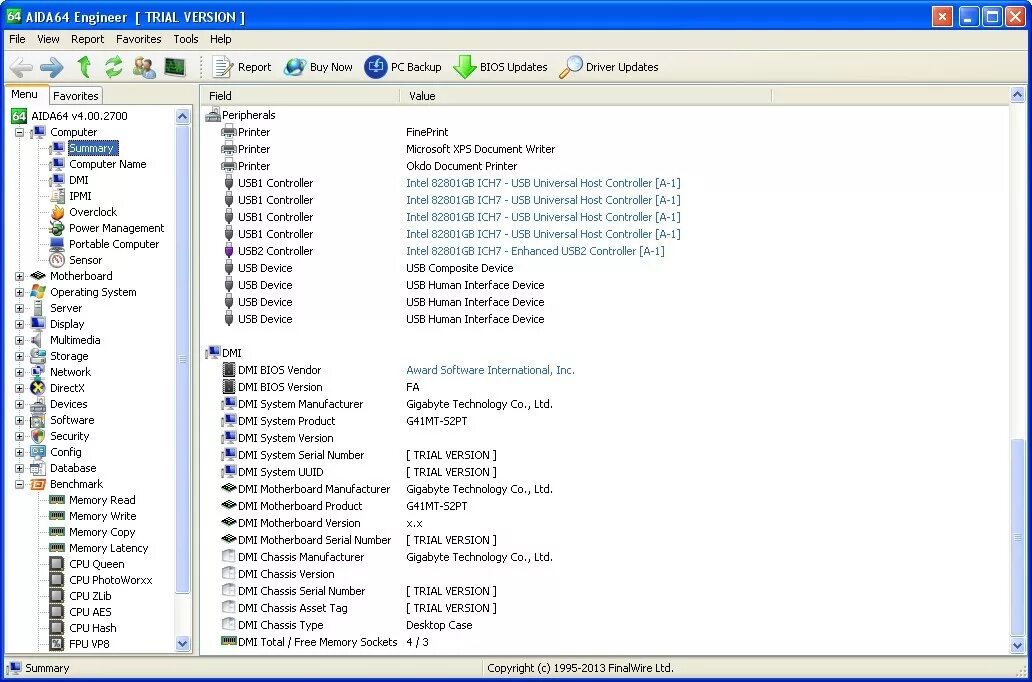Open the View menu

point(48,39)
